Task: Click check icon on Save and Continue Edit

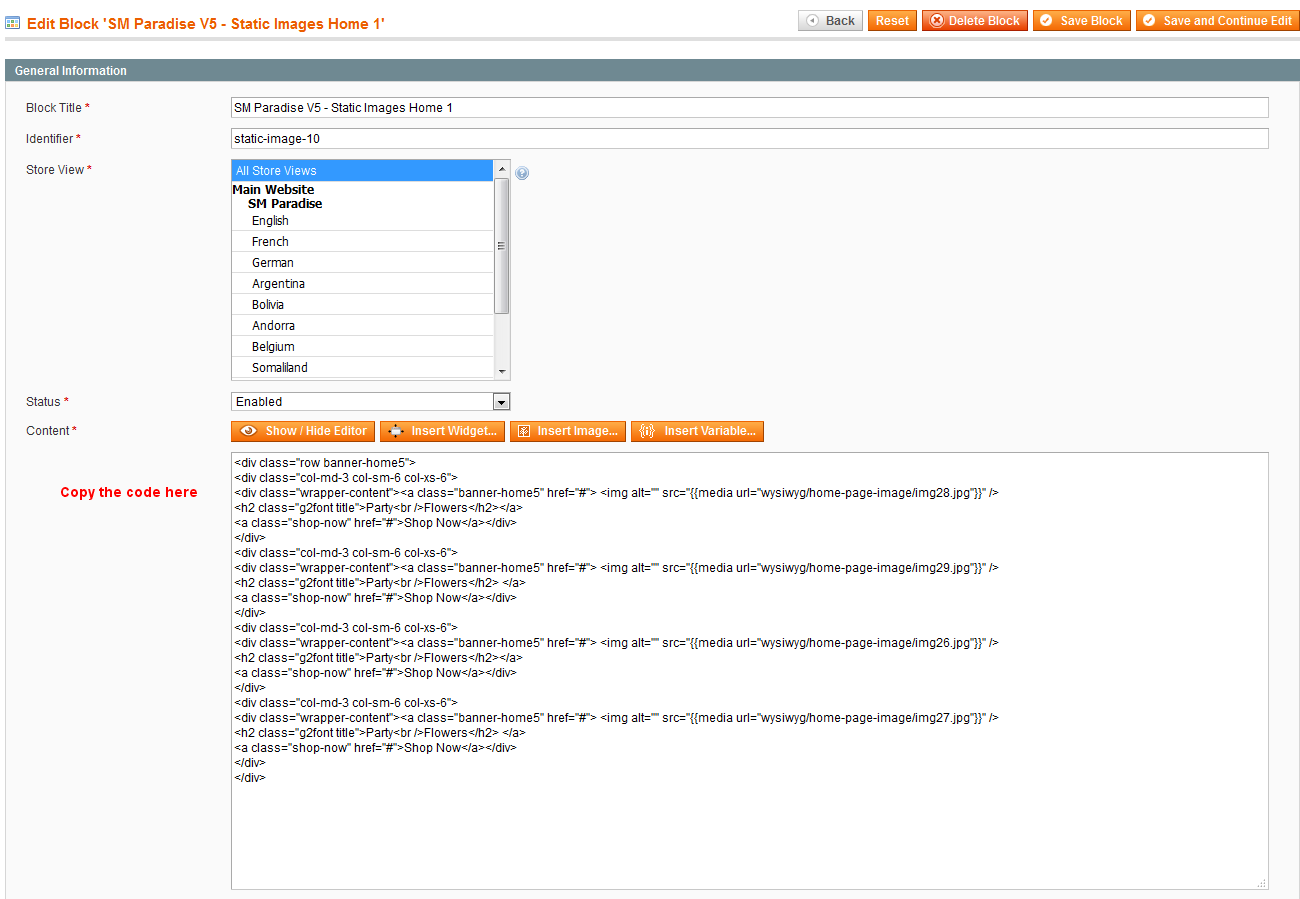Action: (1150, 21)
